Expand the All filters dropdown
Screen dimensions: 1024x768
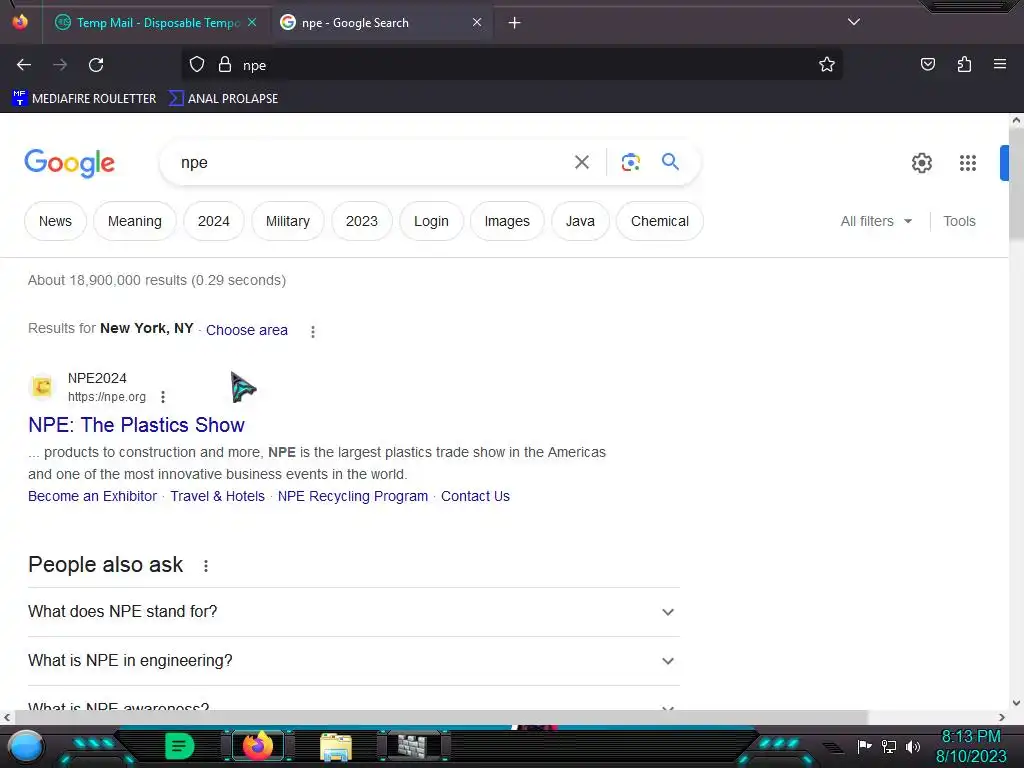point(876,221)
